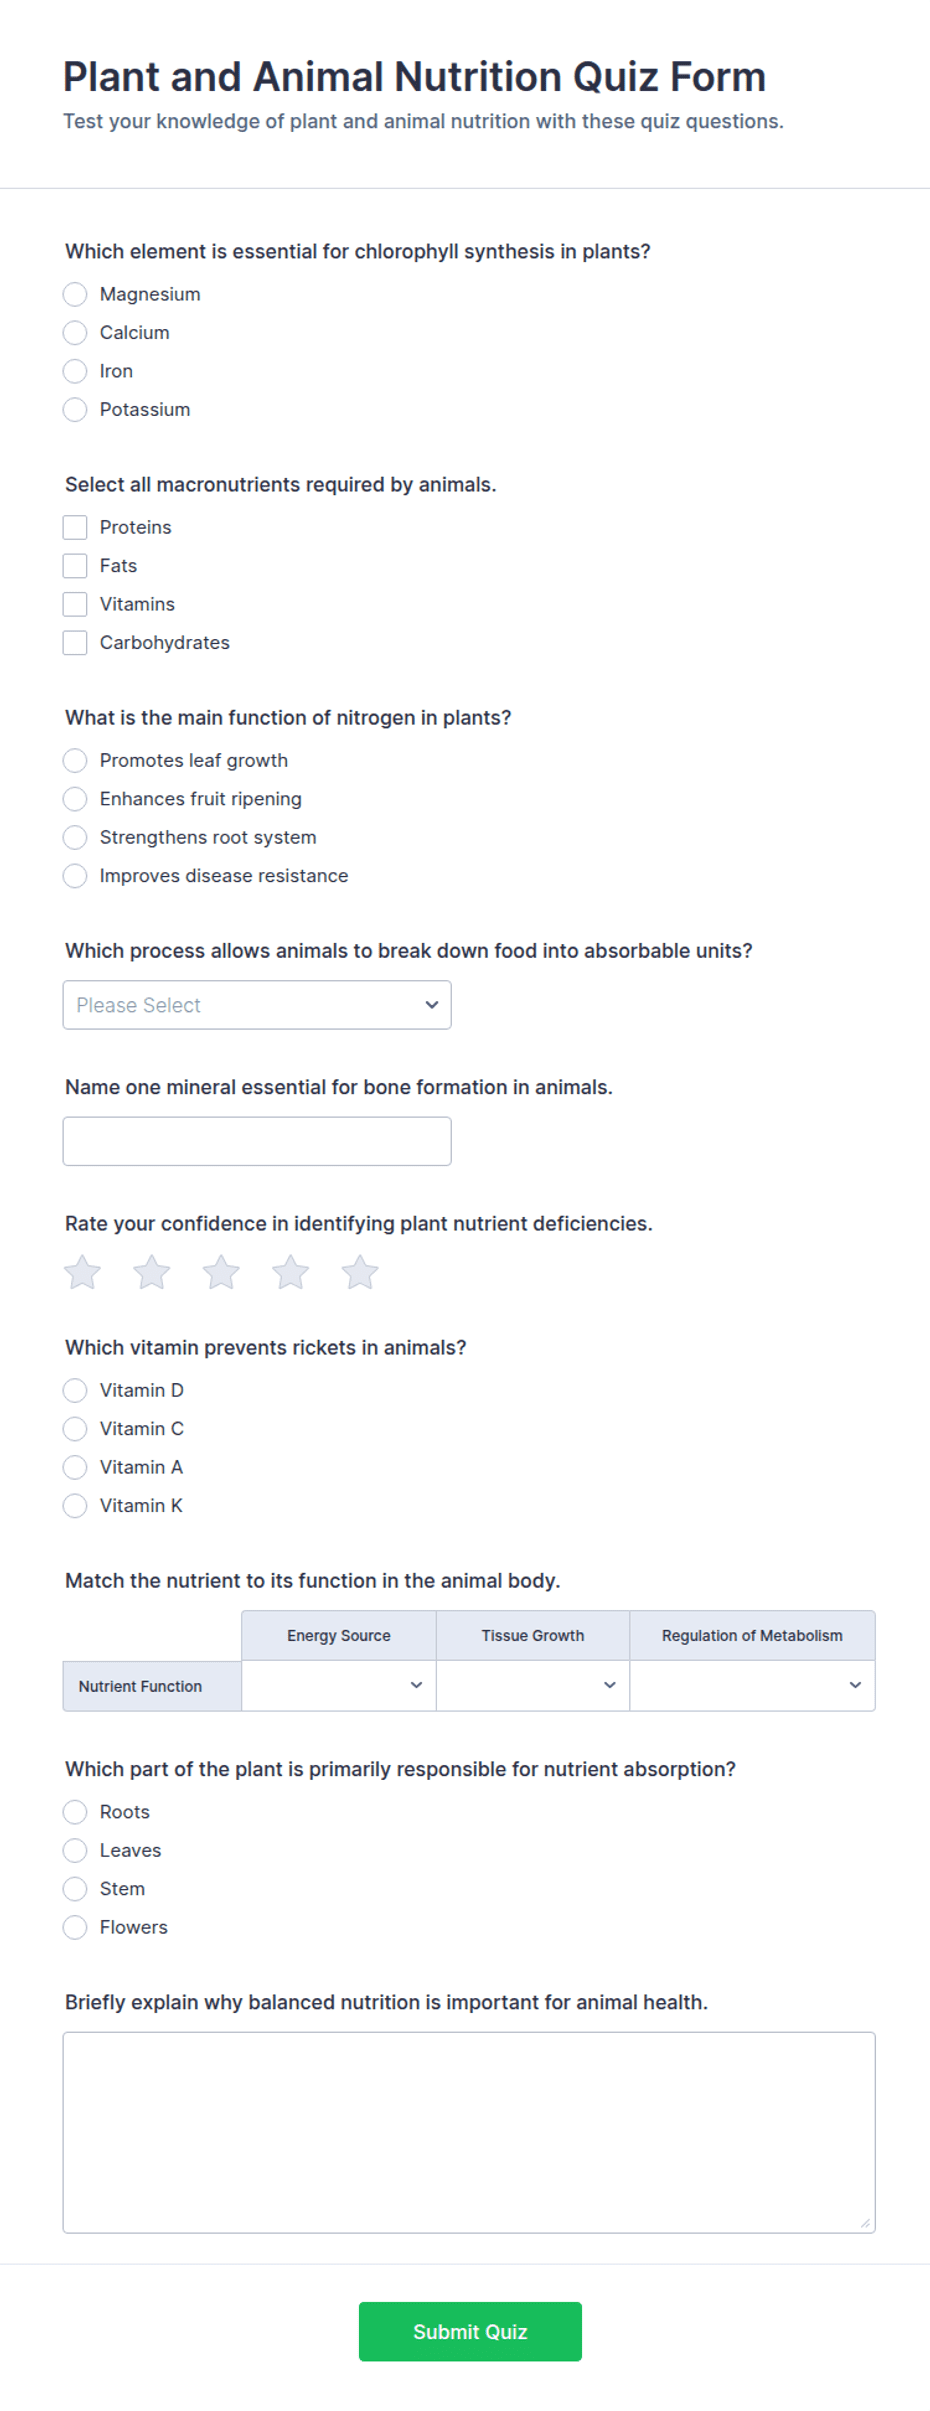The width and height of the screenshot is (930, 2411).
Task: Click the bone mineral text field
Action: click(x=257, y=1141)
